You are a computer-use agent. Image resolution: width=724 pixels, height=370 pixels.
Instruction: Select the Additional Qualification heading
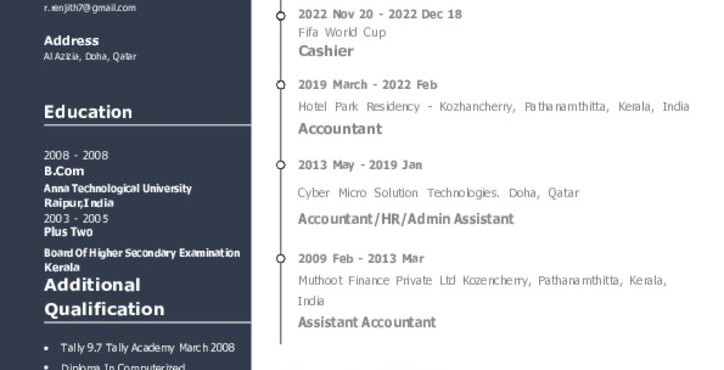[104, 297]
